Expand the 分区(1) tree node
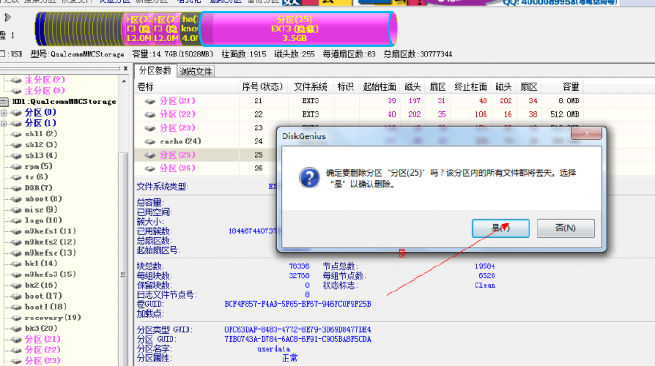655x366 pixels. click(x=4, y=123)
